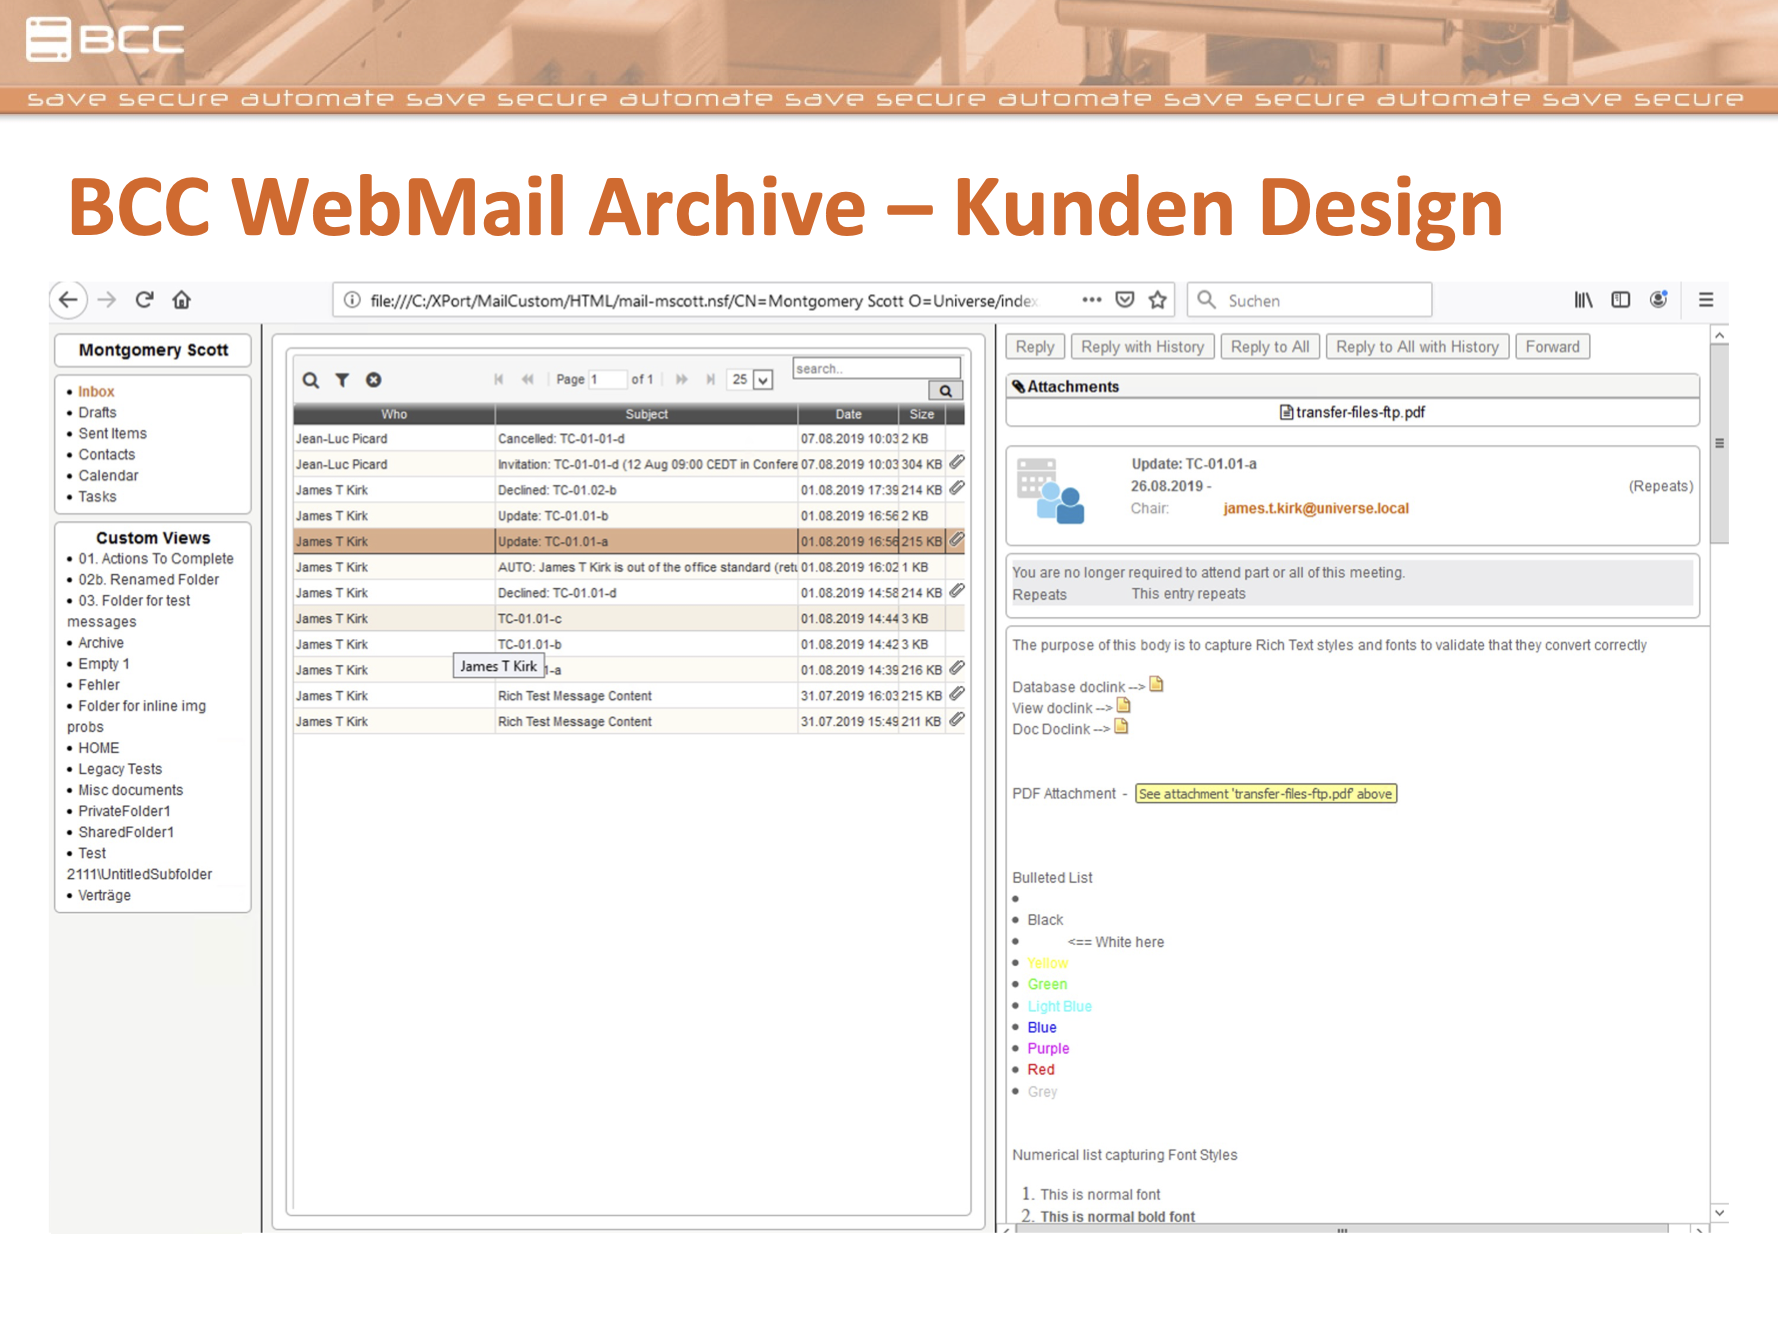
Task: Open the Contacts view
Action: coord(106,454)
